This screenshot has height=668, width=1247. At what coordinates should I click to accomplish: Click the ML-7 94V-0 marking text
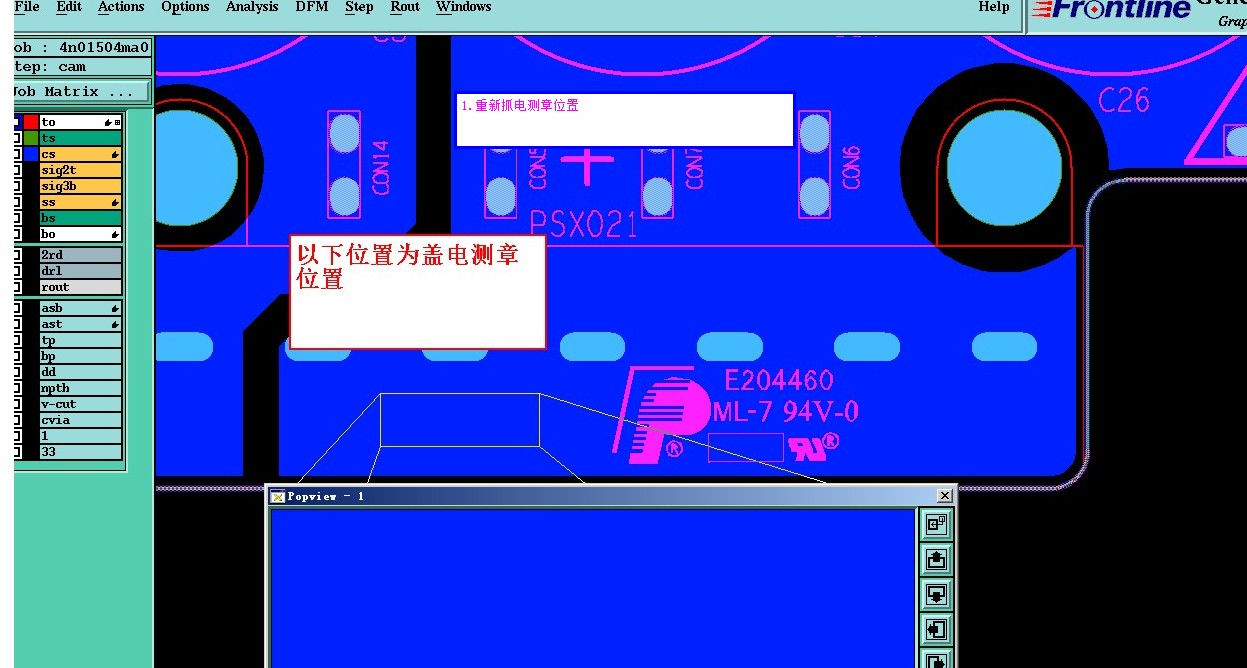coord(786,411)
